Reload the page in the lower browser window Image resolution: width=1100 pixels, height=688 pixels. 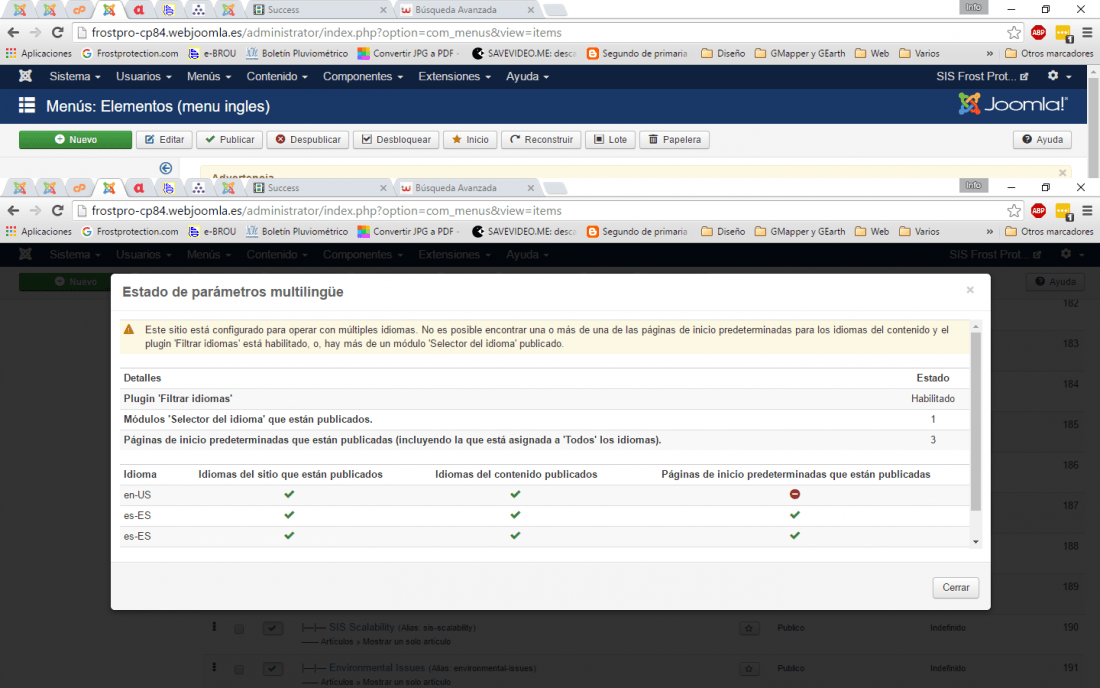(x=58, y=210)
